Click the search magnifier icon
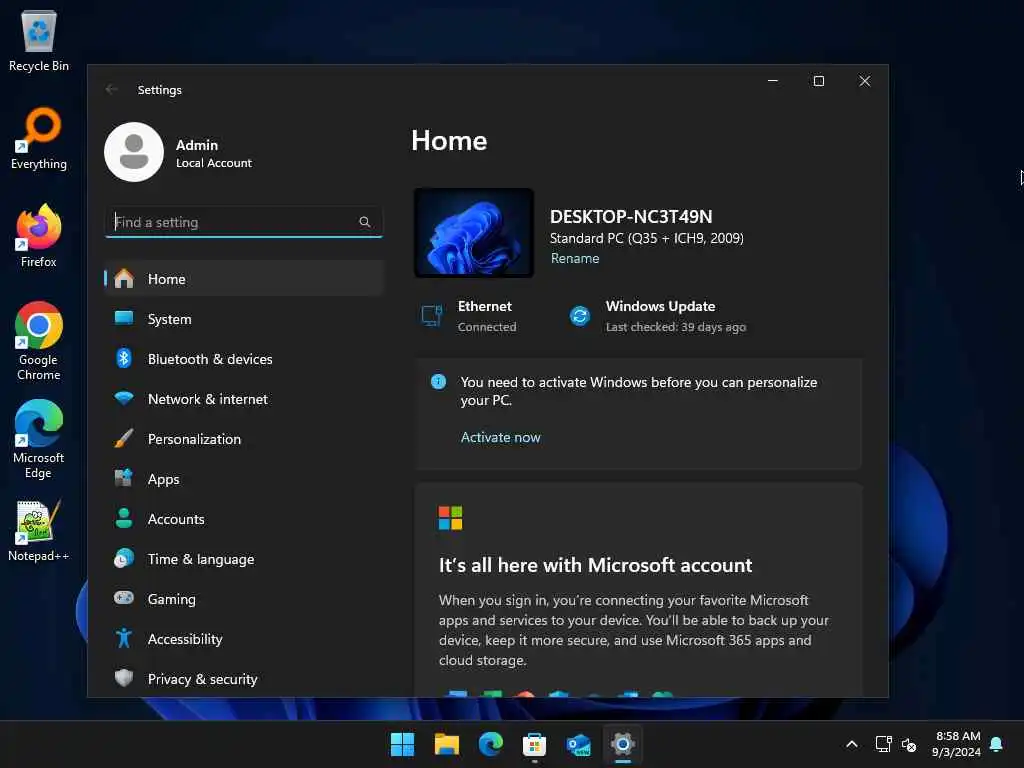This screenshot has height=768, width=1024. [x=365, y=222]
